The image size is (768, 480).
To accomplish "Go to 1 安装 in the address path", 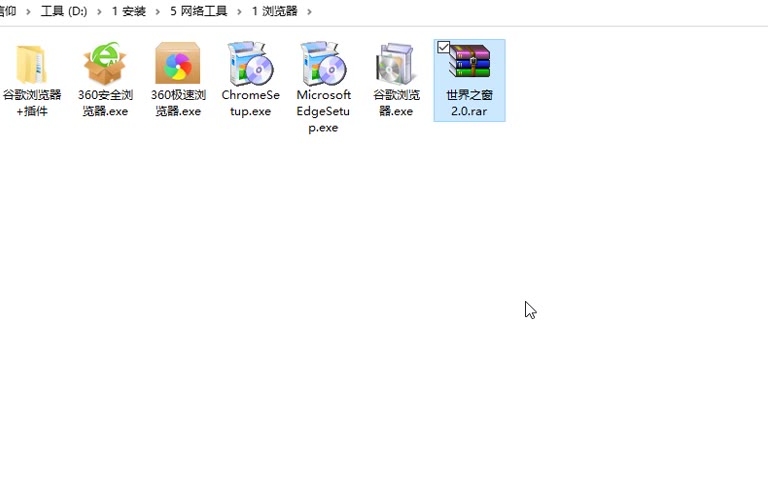I will (128, 11).
